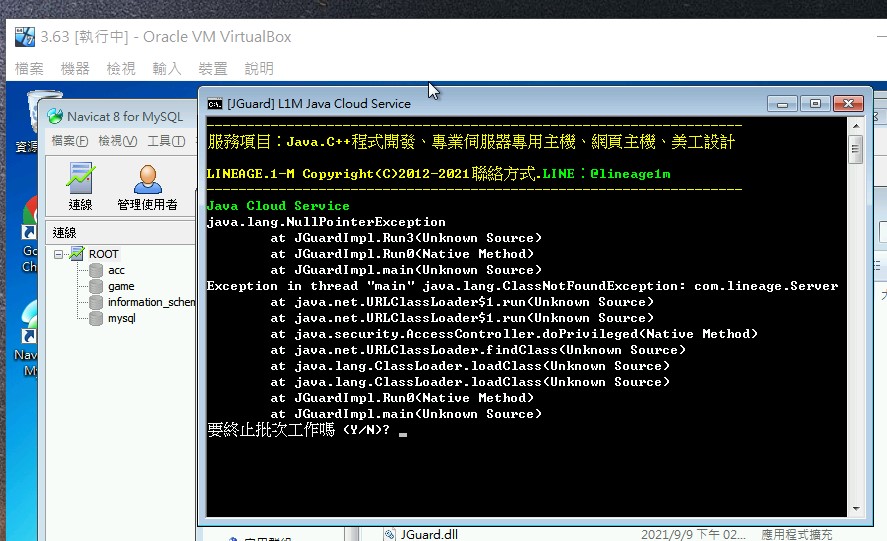Open Navicat 檢視(V) menu

click(x=117, y=141)
